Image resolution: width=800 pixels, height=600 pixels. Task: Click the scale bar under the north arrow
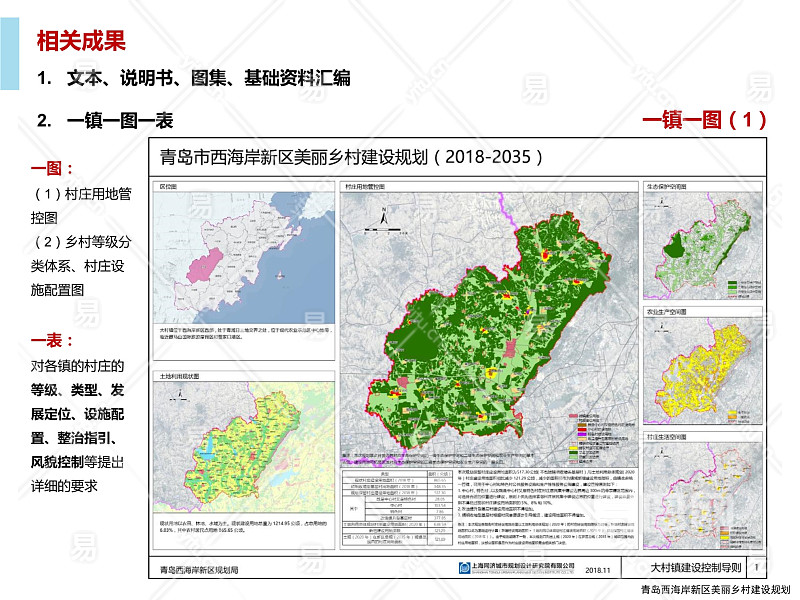pyautogui.click(x=386, y=231)
